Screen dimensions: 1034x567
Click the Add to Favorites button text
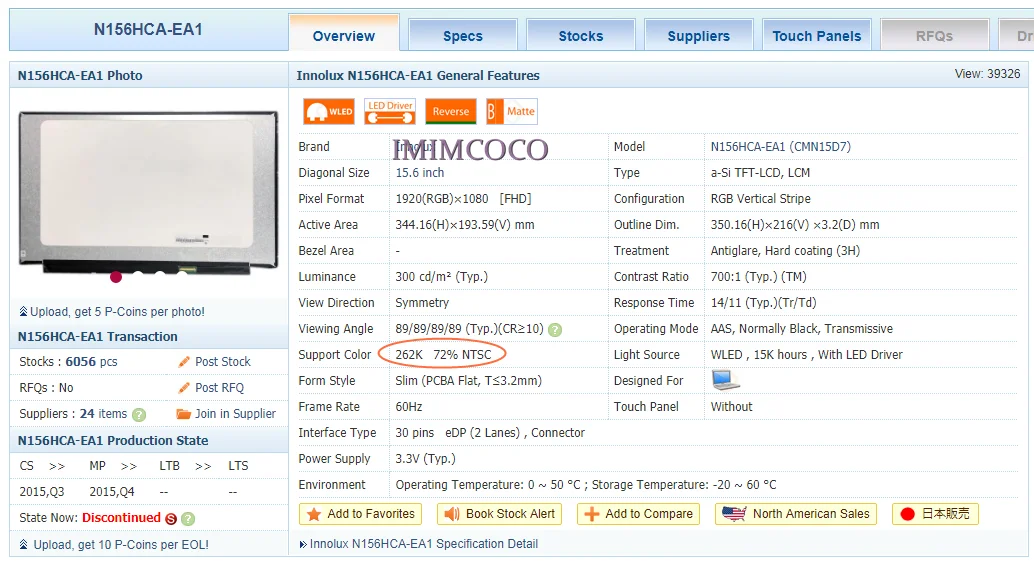click(x=371, y=514)
